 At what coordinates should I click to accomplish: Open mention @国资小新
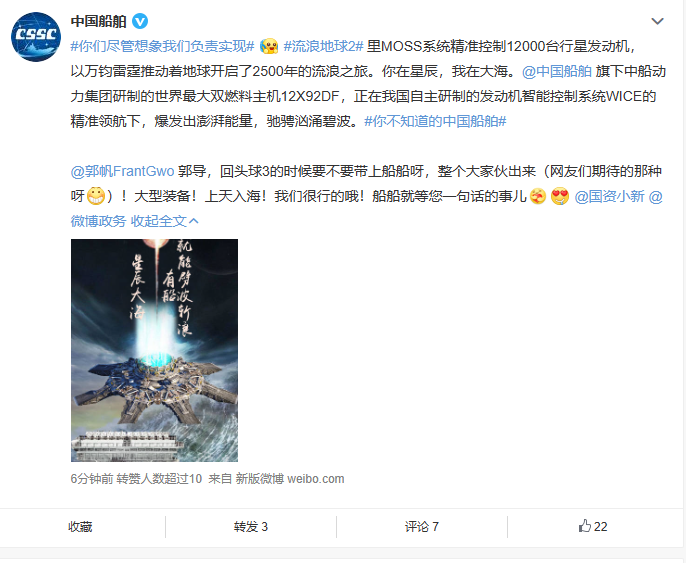pyautogui.click(x=609, y=196)
